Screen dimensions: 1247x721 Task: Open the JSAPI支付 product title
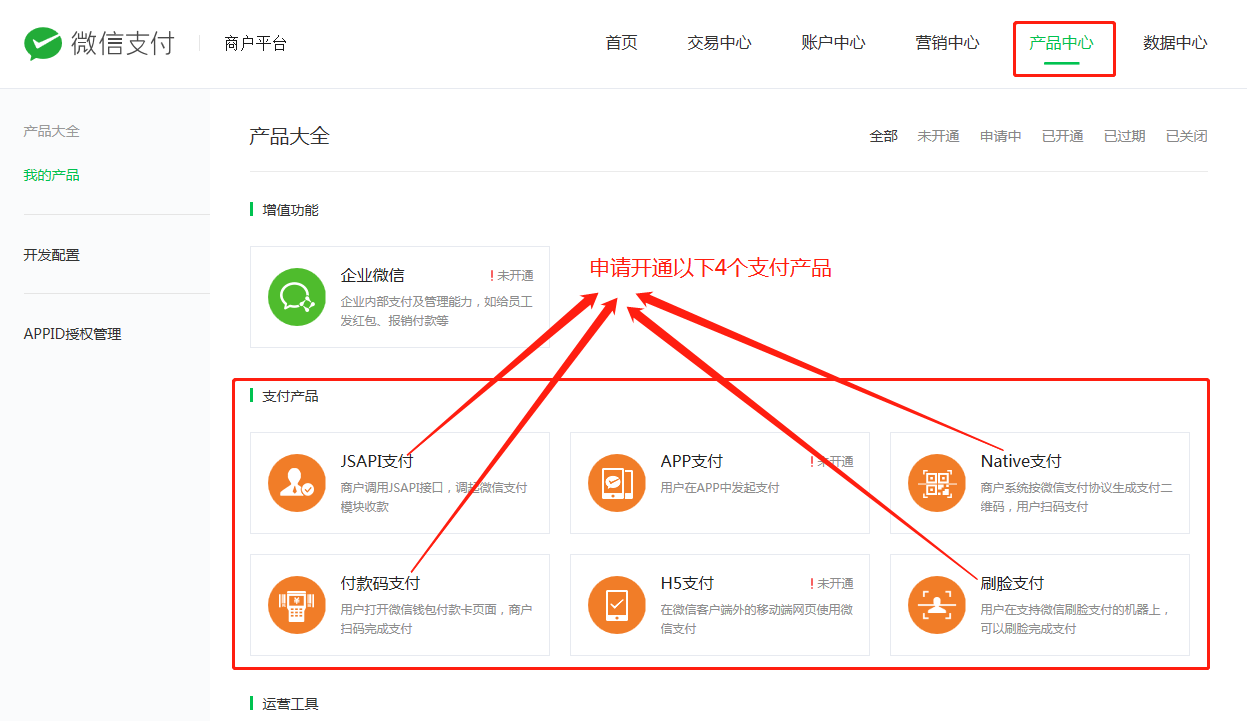point(376,461)
